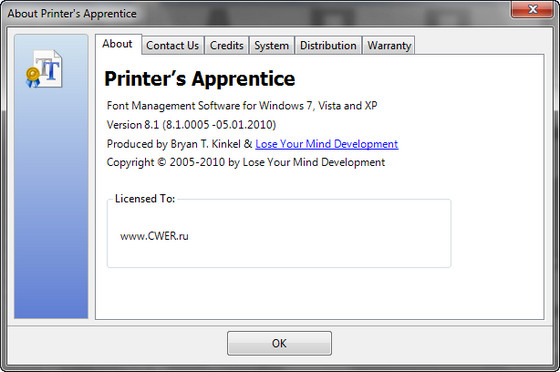Screen dimensions: 560x372
Task: Click the Copyright 2005-2010 text line
Action: [246, 162]
